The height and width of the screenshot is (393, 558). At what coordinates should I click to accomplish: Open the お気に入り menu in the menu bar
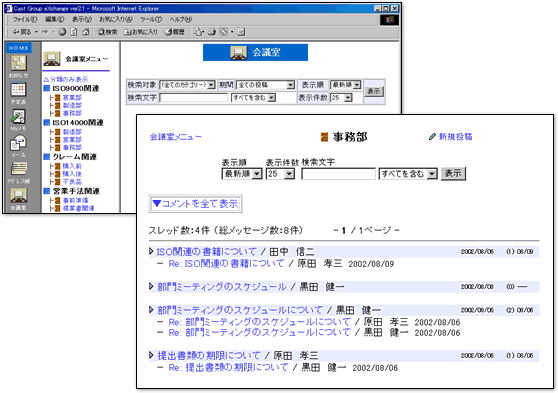click(116, 19)
